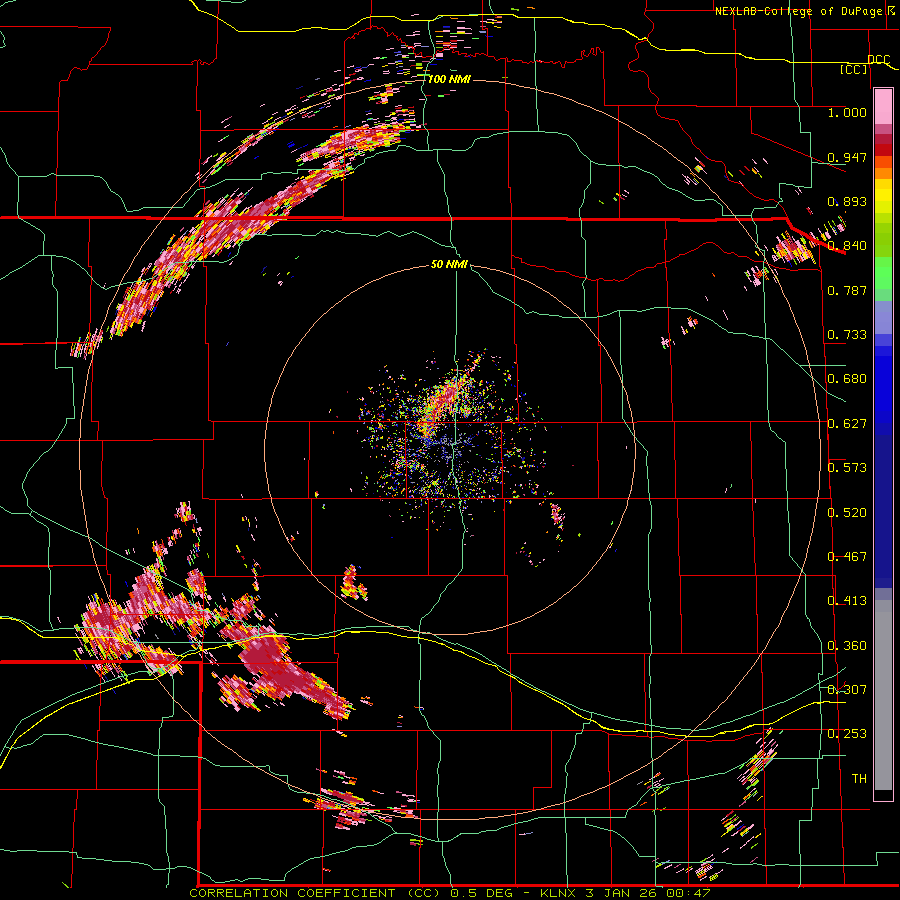Screen dimensions: 900x900
Task: Pick the light pink top color bar segment
Action: point(883,107)
